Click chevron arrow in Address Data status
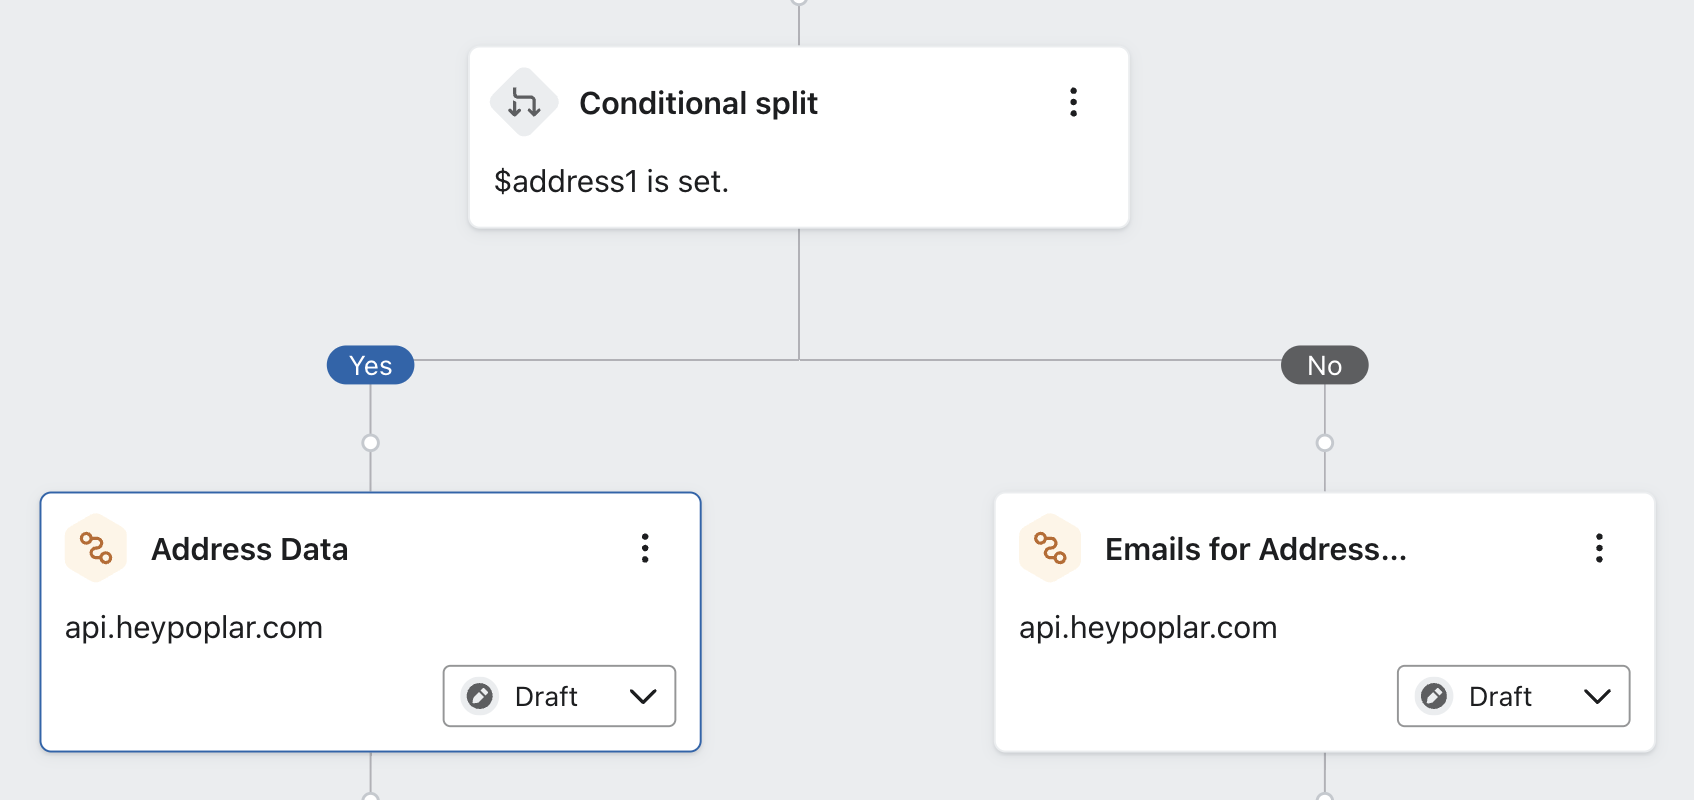Image resolution: width=1694 pixels, height=800 pixels. pos(643,696)
